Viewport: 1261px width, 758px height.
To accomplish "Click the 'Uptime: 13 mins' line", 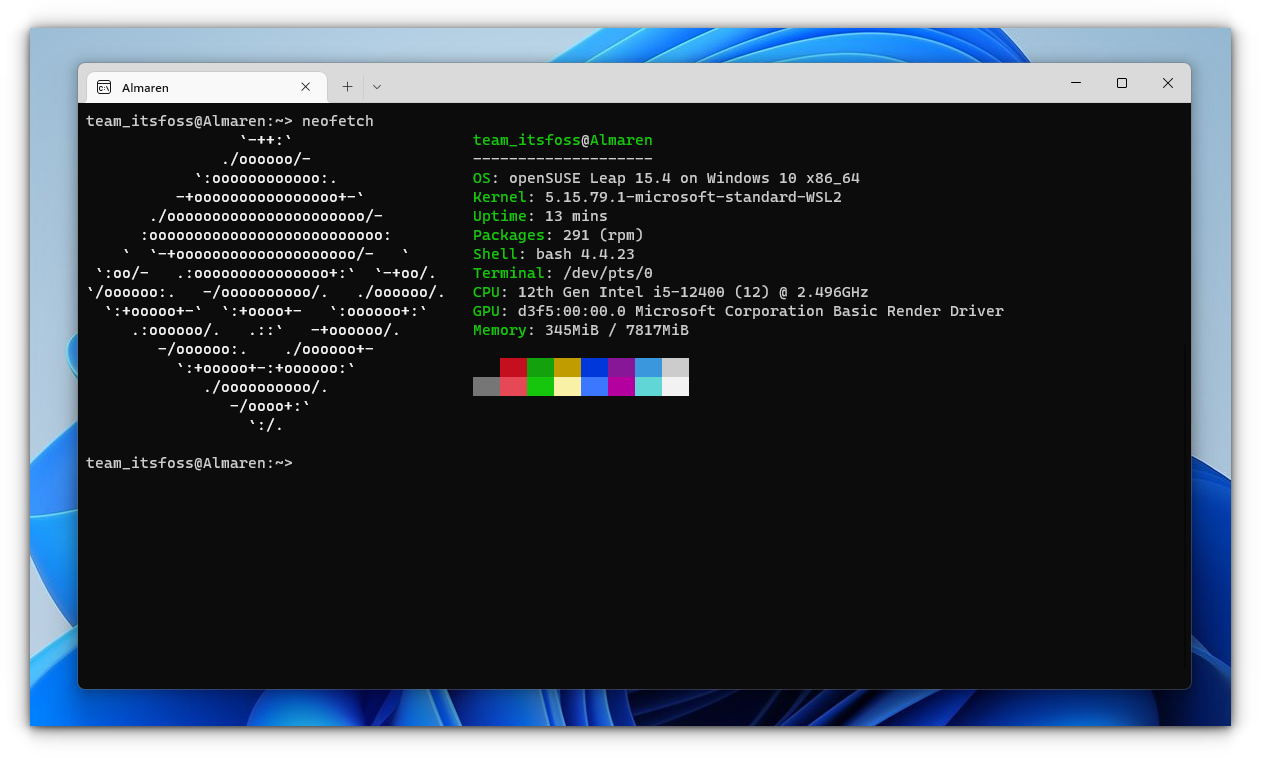I will coord(540,216).
